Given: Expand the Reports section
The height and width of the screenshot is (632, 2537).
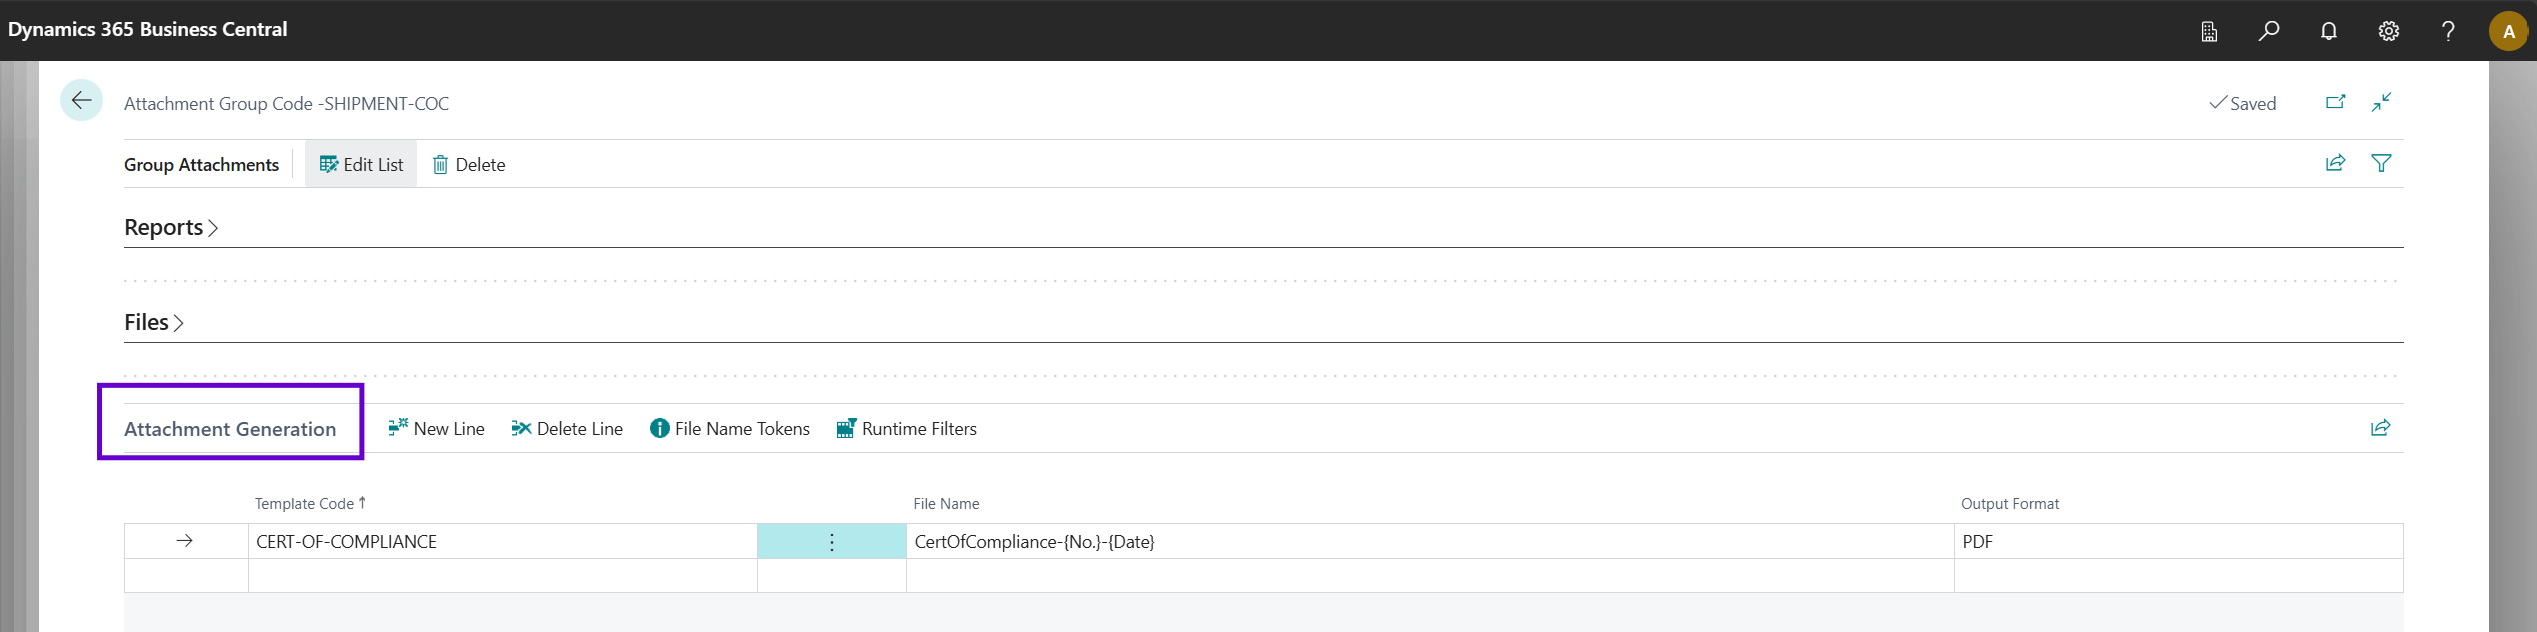Looking at the screenshot, I should 171,227.
